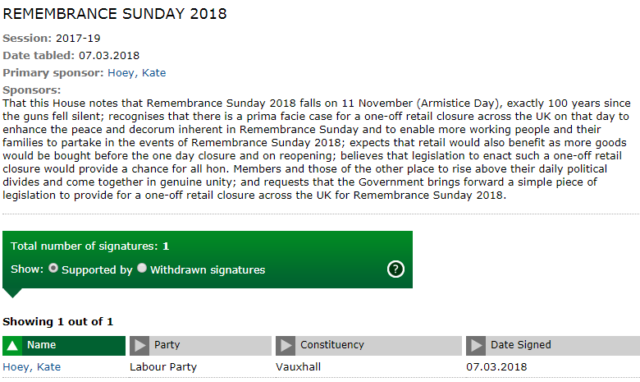Click the Party column sort arrow icon
The width and height of the screenshot is (640, 382).
[x=140, y=346]
